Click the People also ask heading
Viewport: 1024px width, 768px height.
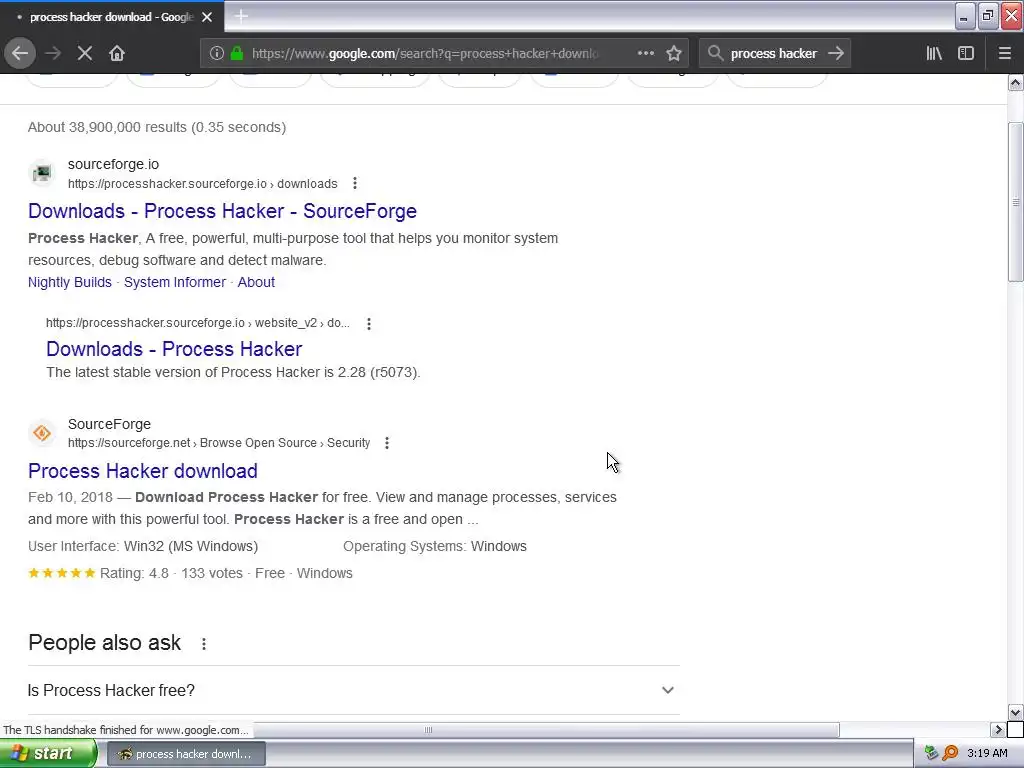coord(104,643)
